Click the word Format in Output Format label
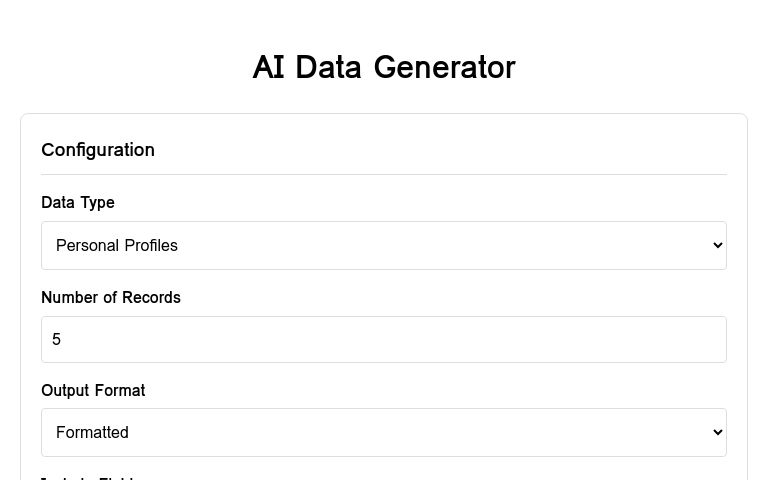768x480 pixels. click(x=120, y=390)
